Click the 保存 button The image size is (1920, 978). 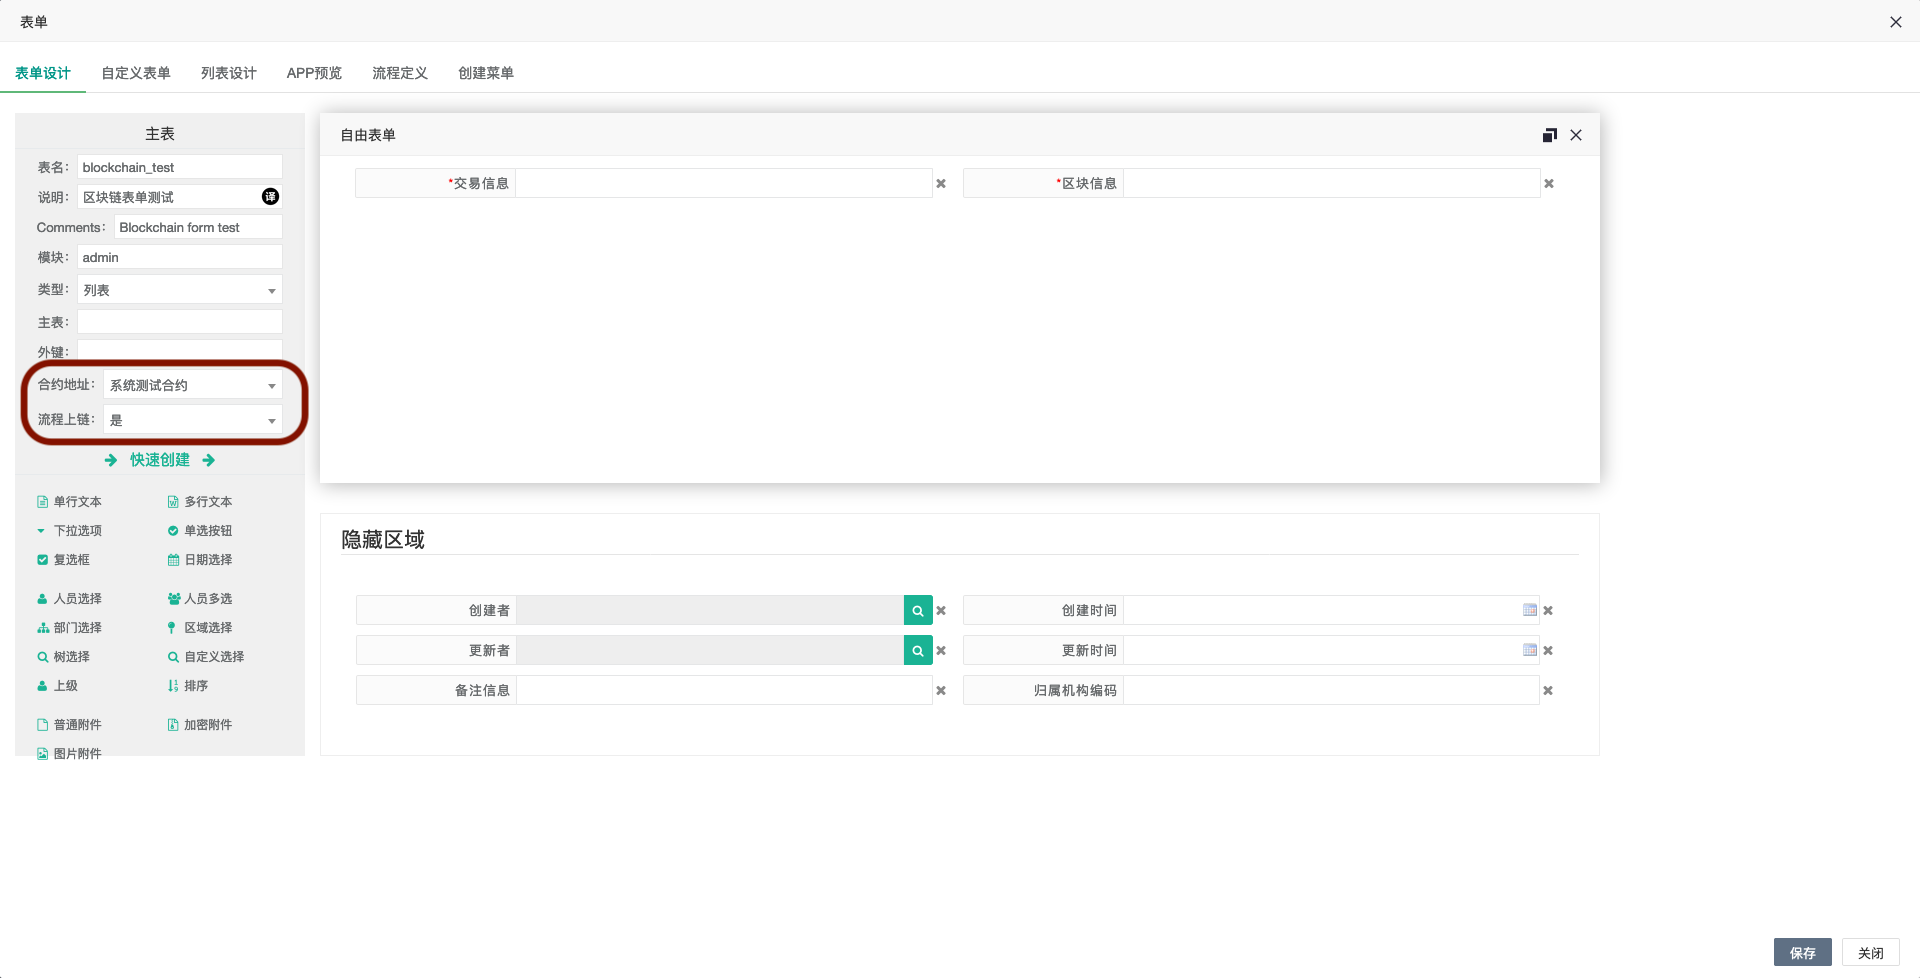1802,953
